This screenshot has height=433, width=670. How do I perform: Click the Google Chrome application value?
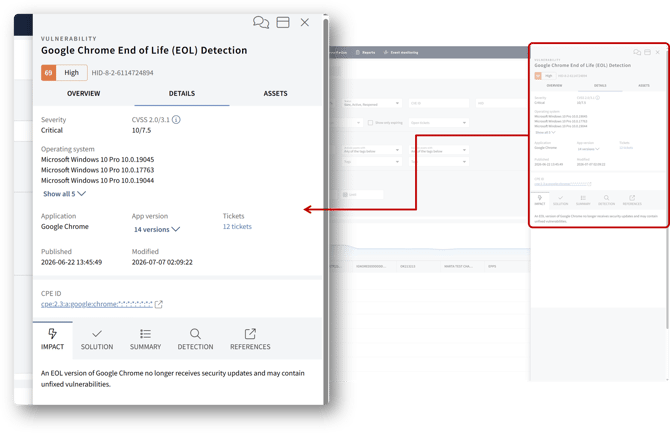tap(65, 227)
